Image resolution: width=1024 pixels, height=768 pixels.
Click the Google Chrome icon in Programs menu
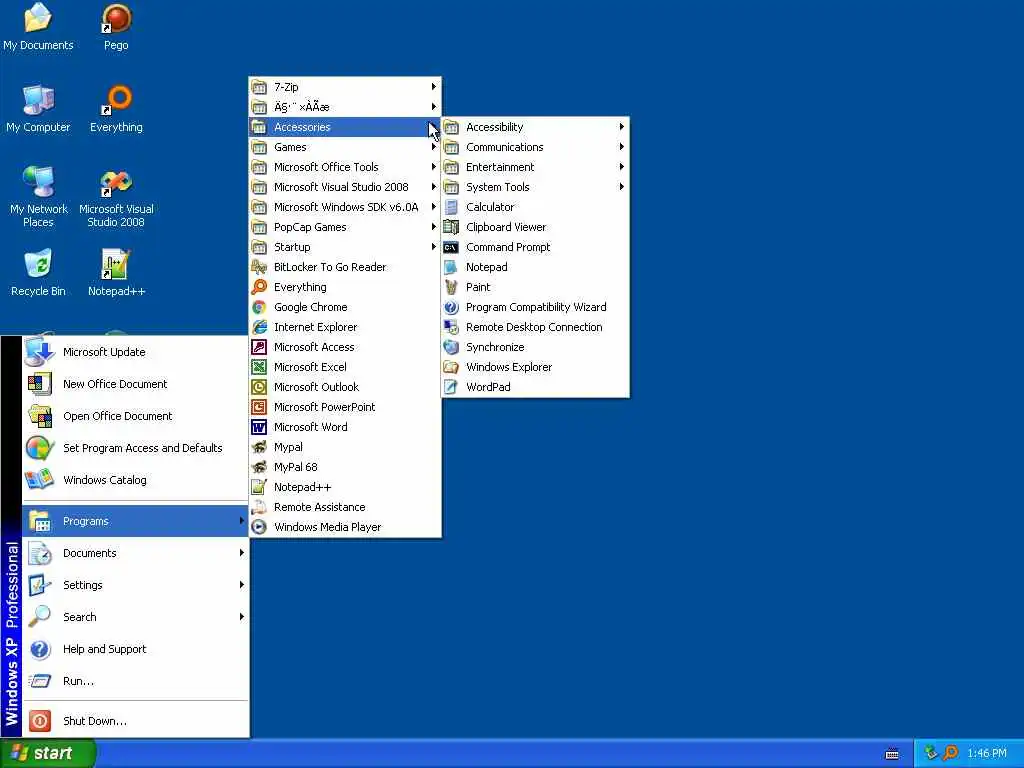[x=259, y=307]
